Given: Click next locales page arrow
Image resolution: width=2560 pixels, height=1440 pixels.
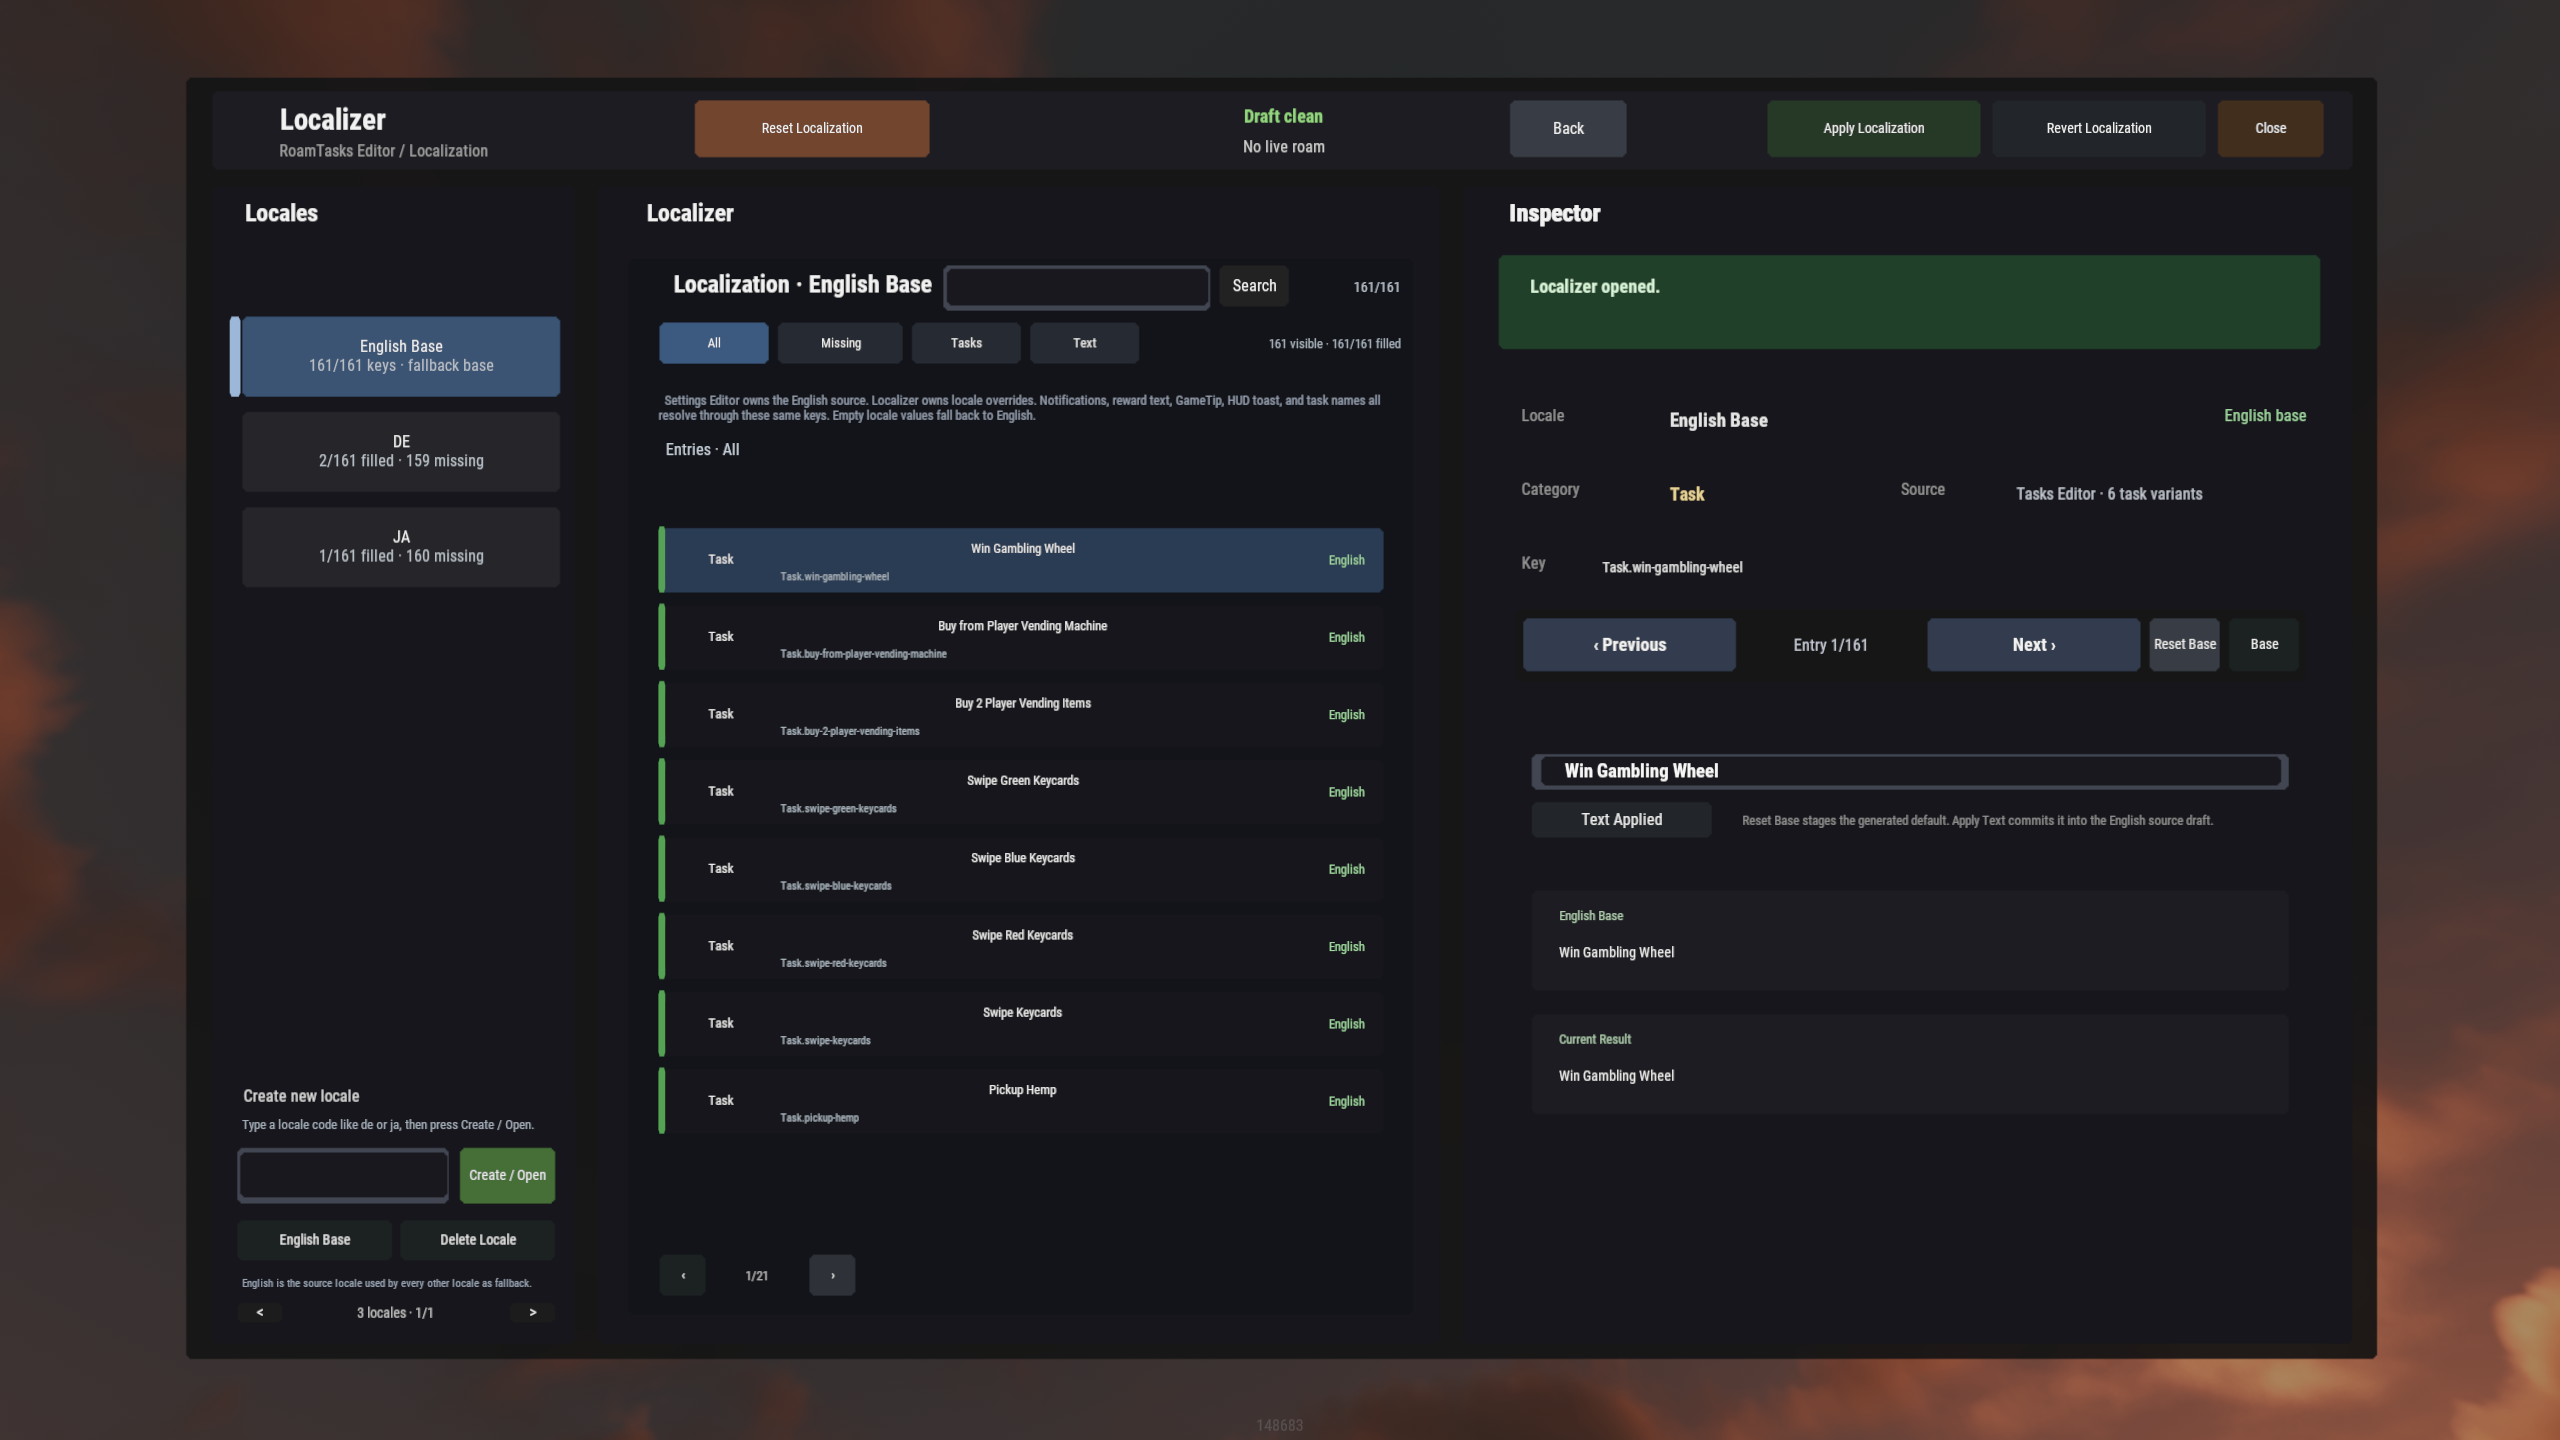Looking at the screenshot, I should (532, 1312).
